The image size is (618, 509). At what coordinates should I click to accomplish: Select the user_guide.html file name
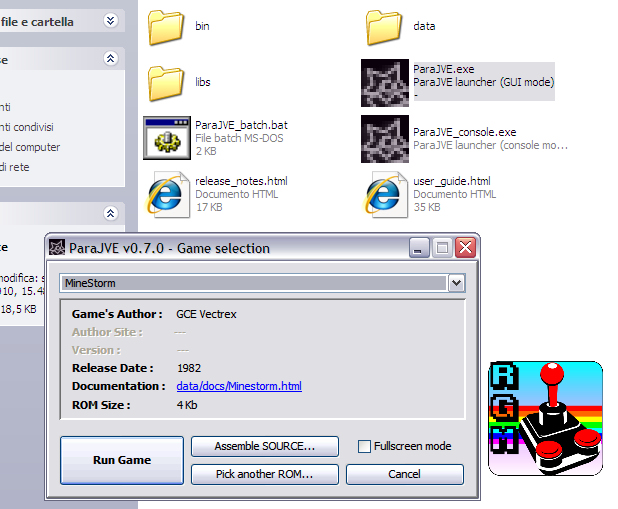(452, 181)
